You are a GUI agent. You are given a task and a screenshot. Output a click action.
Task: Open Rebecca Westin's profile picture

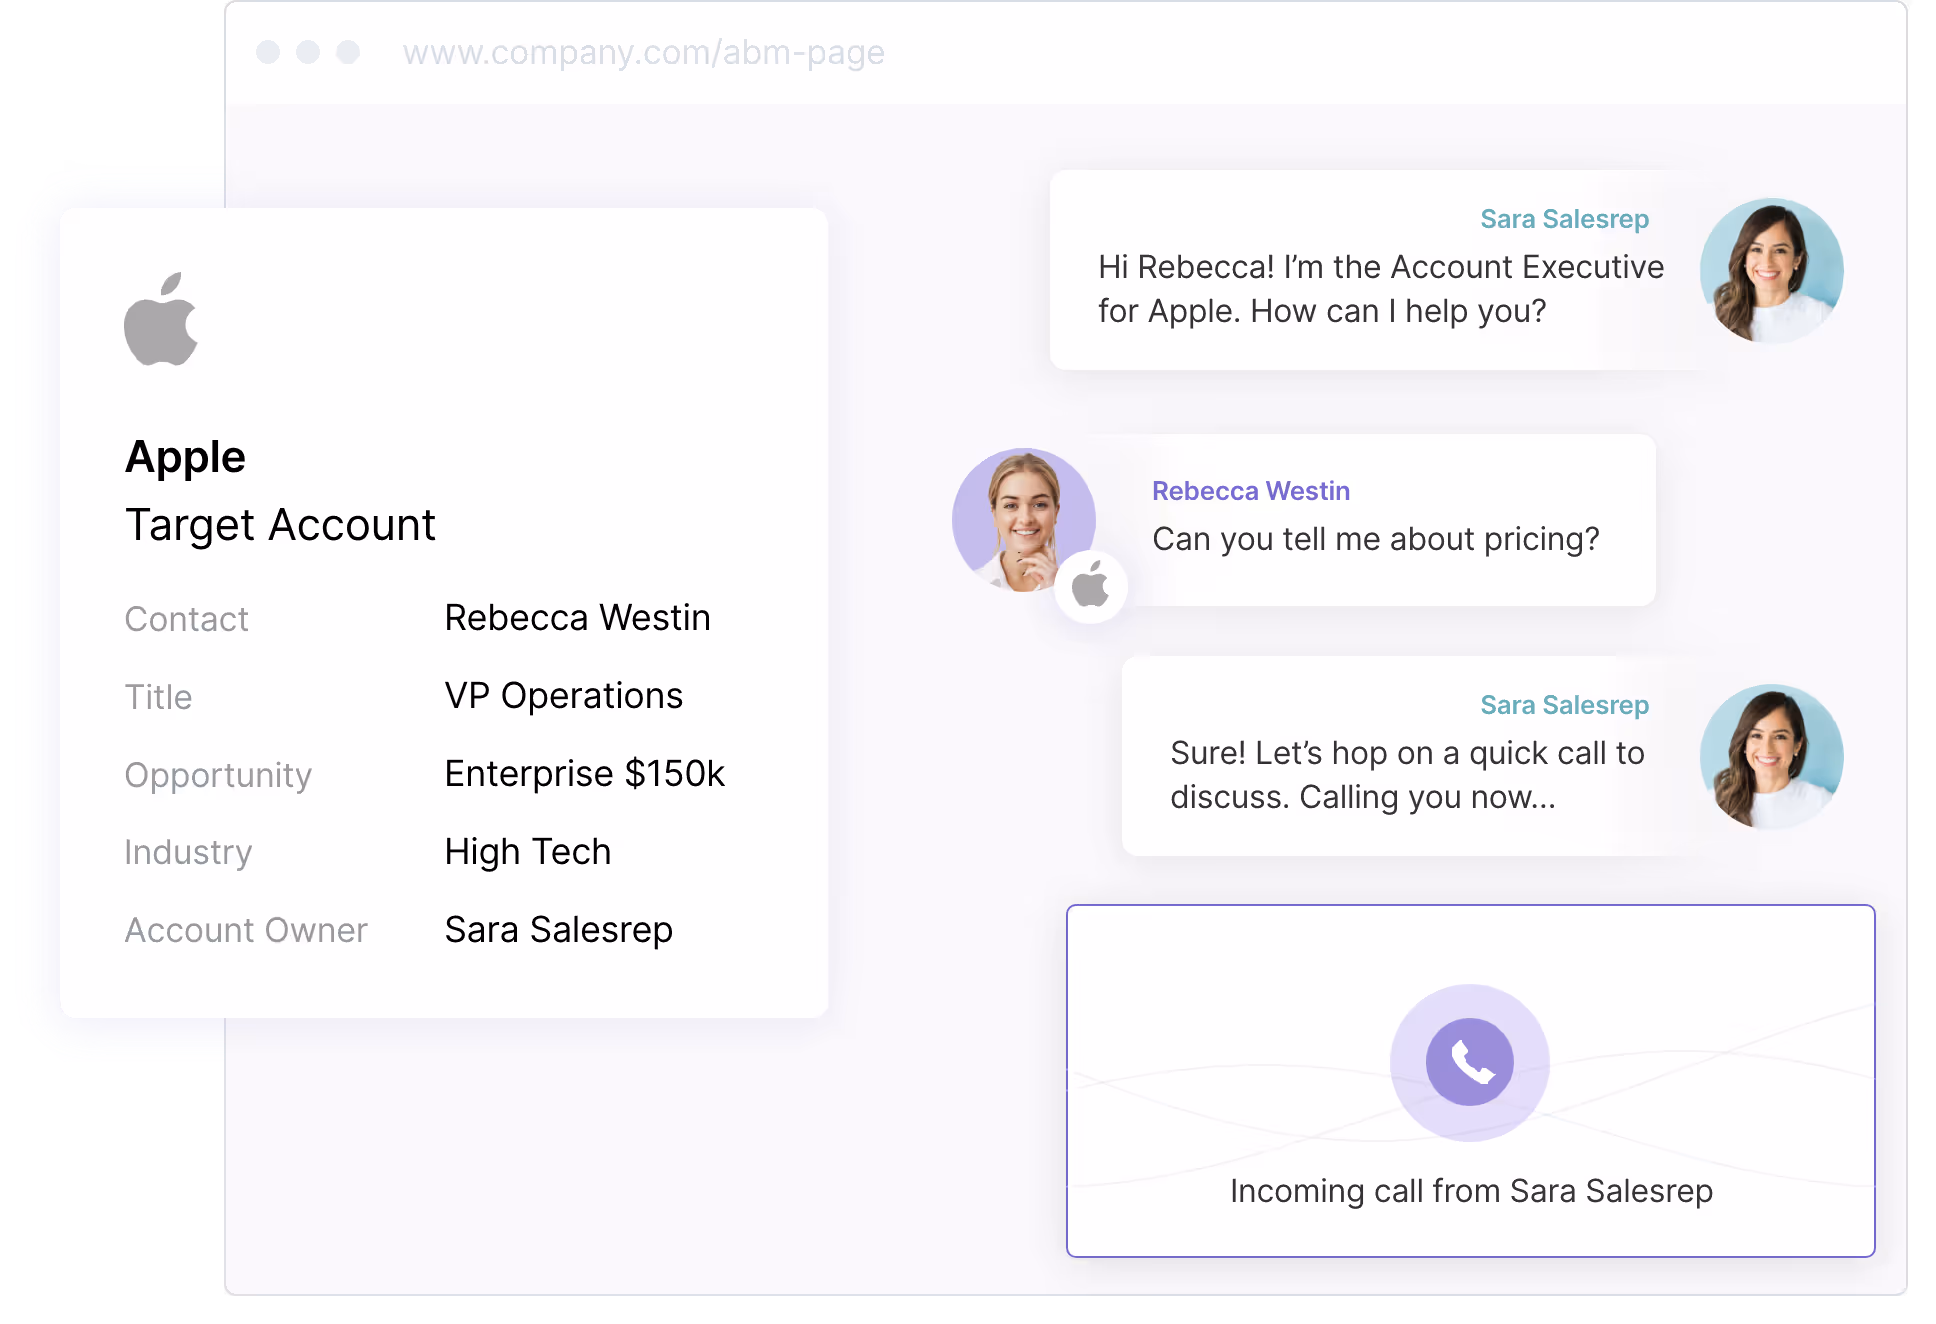[1024, 518]
